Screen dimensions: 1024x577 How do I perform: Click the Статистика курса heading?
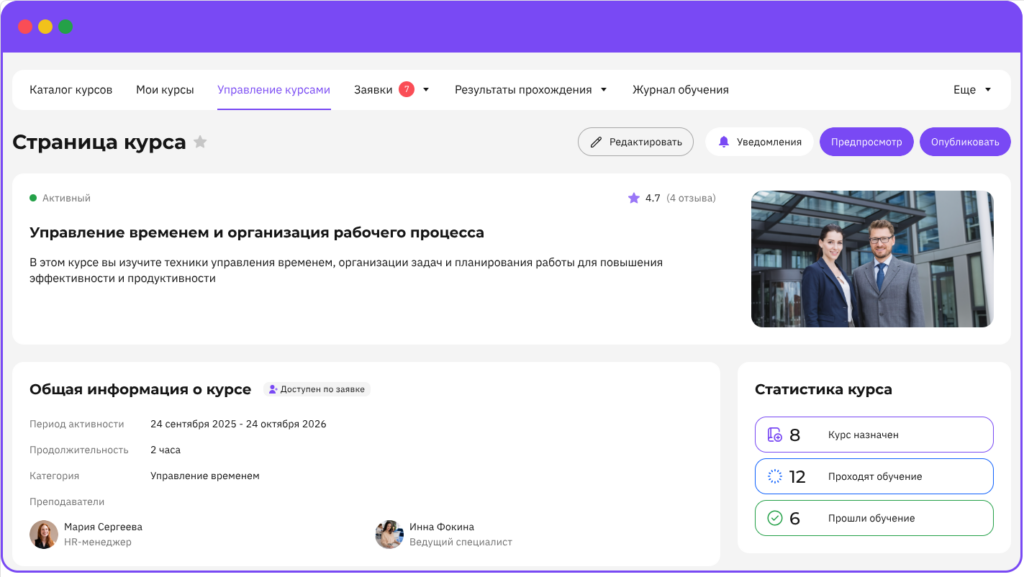(824, 390)
